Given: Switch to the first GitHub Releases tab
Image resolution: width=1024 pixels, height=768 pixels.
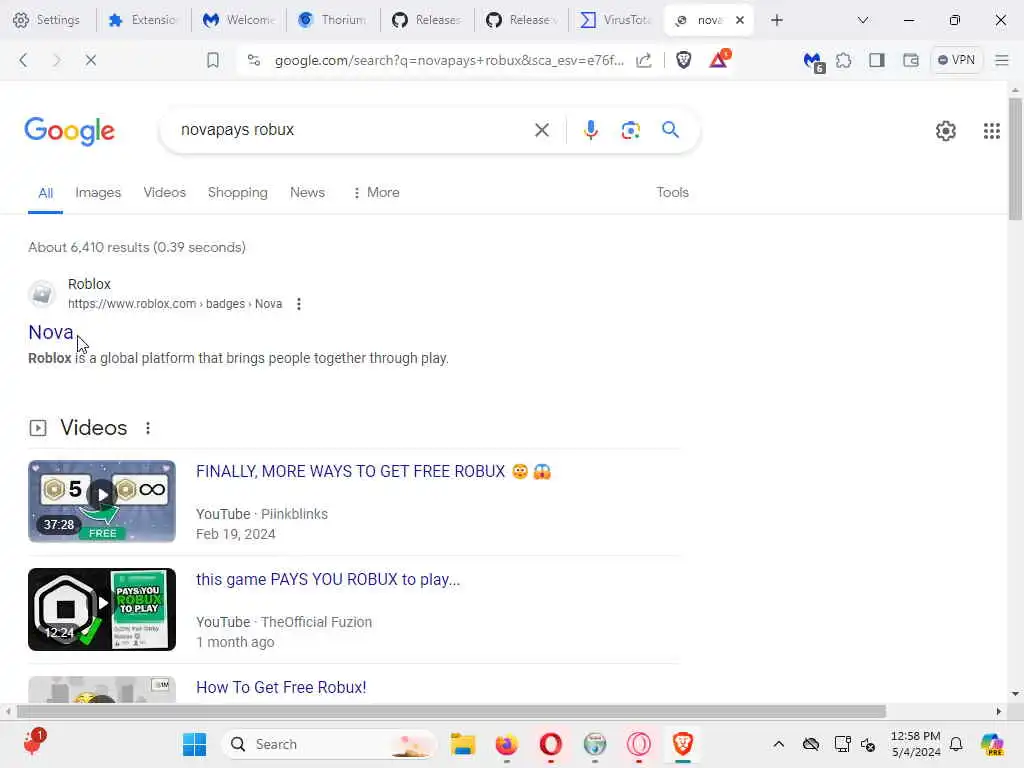Looking at the screenshot, I should pos(427,20).
